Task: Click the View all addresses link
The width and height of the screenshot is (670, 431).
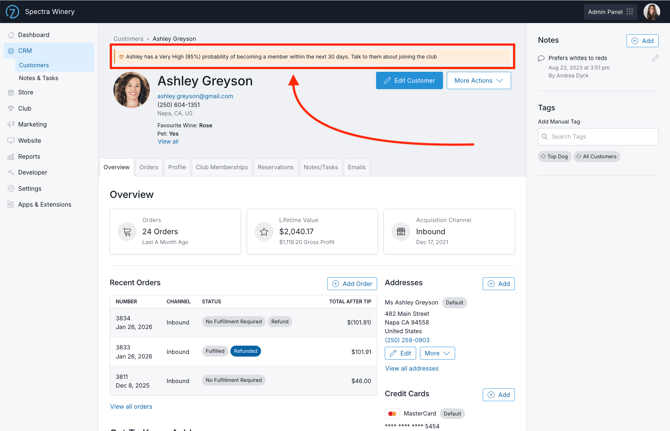Action: point(412,369)
